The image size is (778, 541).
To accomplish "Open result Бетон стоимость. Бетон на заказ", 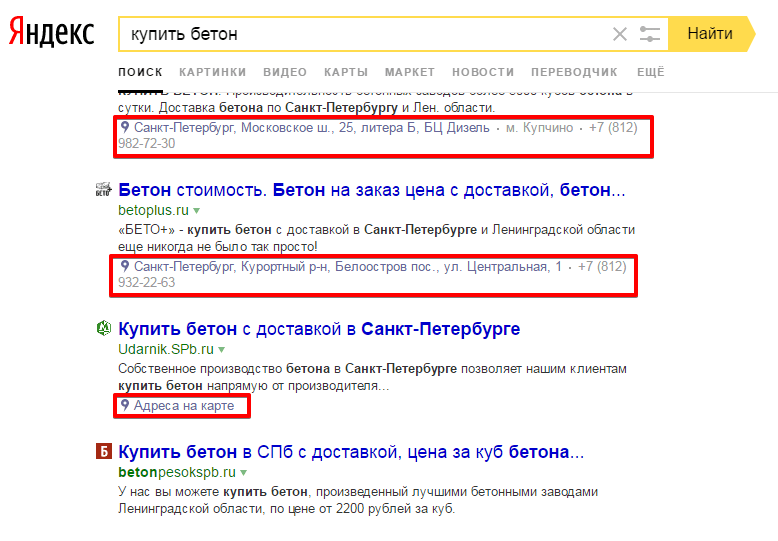I will click(x=372, y=190).
